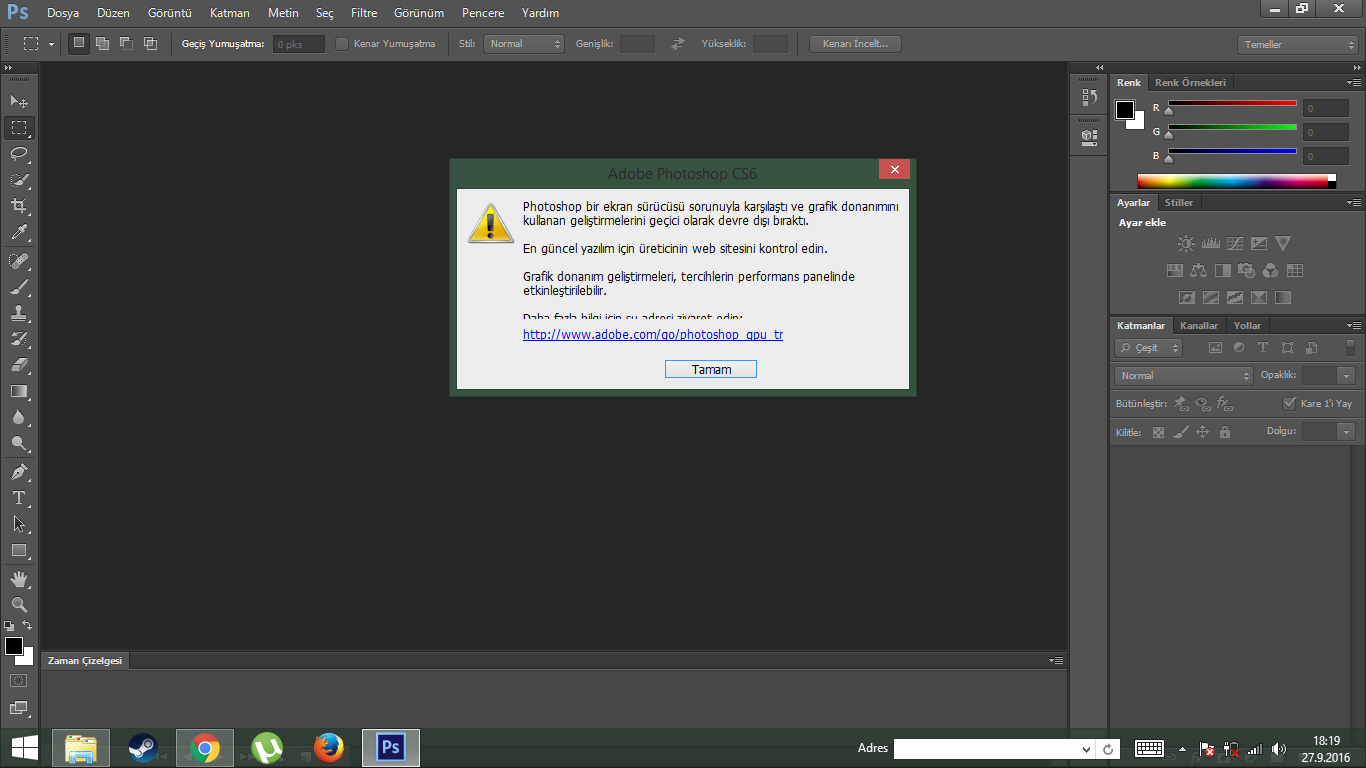Open the tool preset picker arrow
Screen dimensions: 1366x768
(x=53, y=44)
